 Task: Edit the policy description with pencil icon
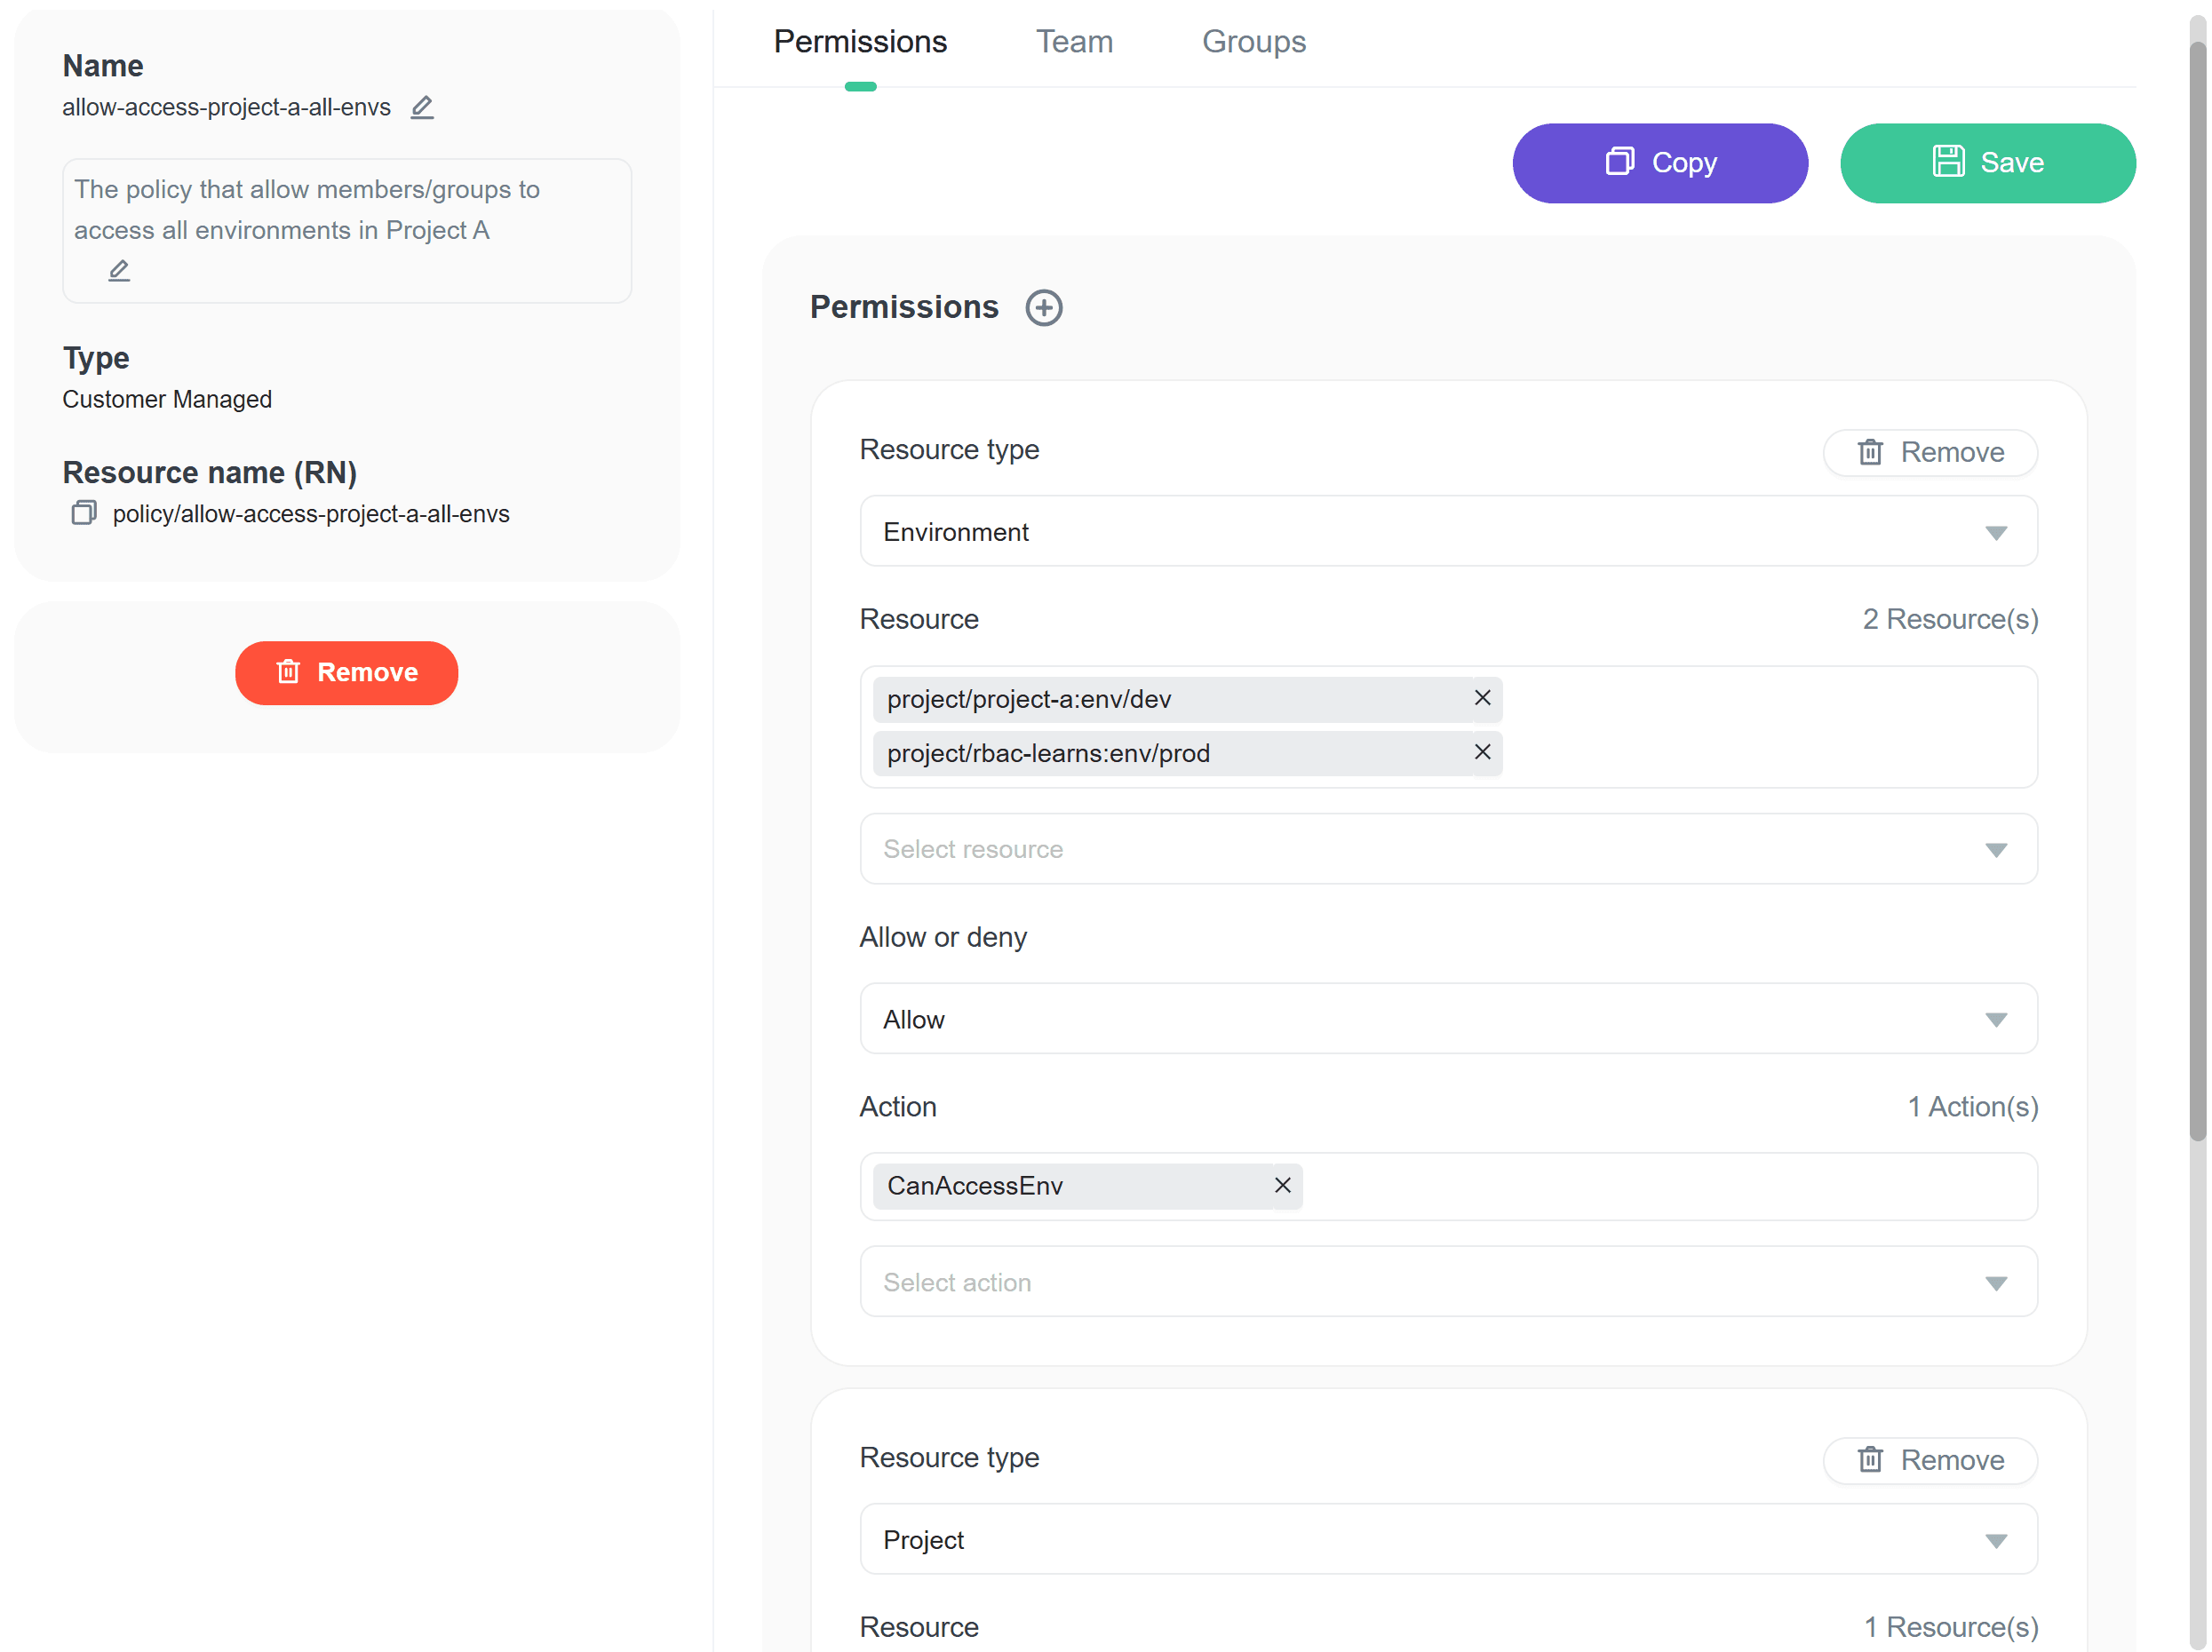tap(119, 270)
